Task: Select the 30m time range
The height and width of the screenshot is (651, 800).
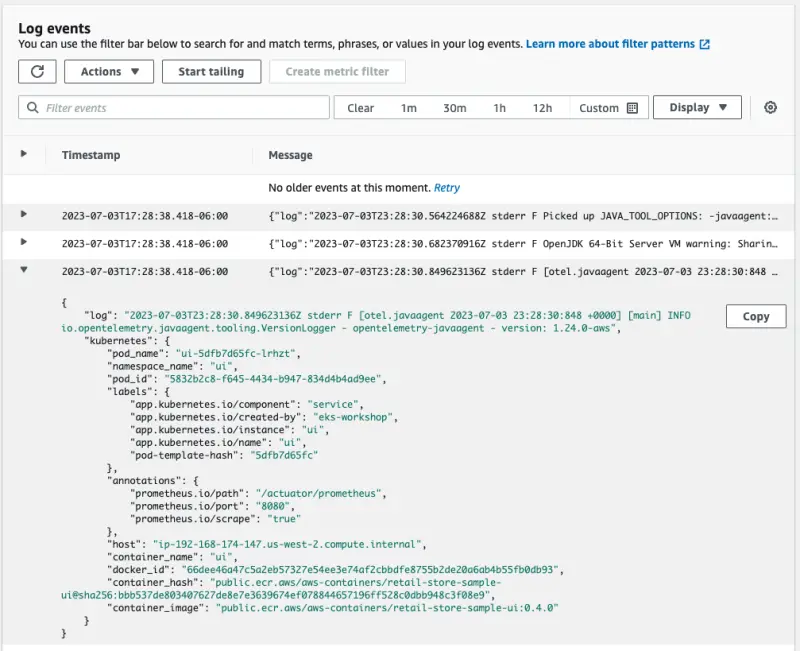Action: pos(454,108)
